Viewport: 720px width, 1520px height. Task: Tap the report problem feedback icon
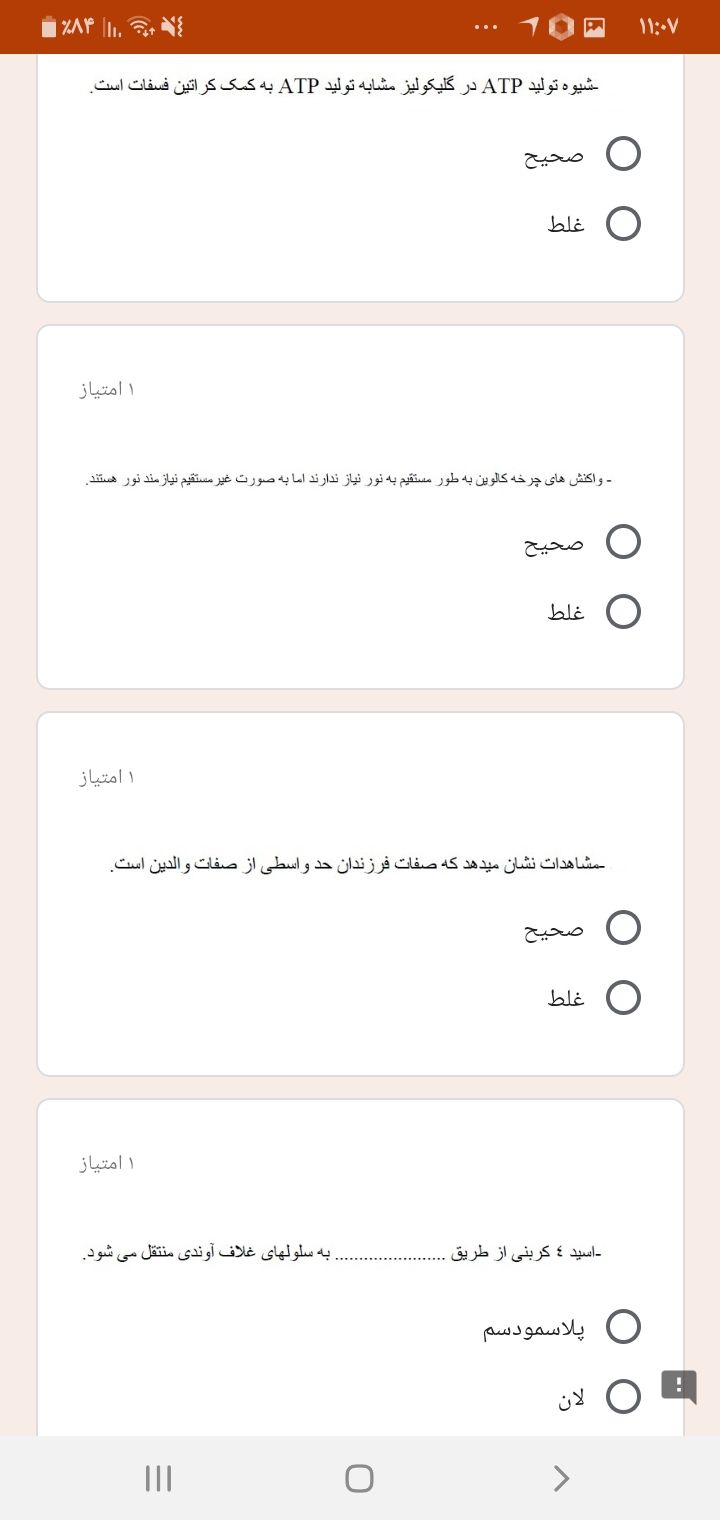click(x=679, y=1386)
